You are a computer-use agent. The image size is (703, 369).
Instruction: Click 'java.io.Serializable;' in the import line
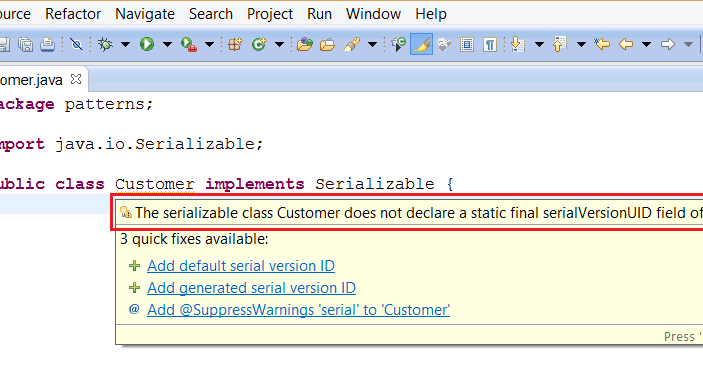tap(159, 144)
